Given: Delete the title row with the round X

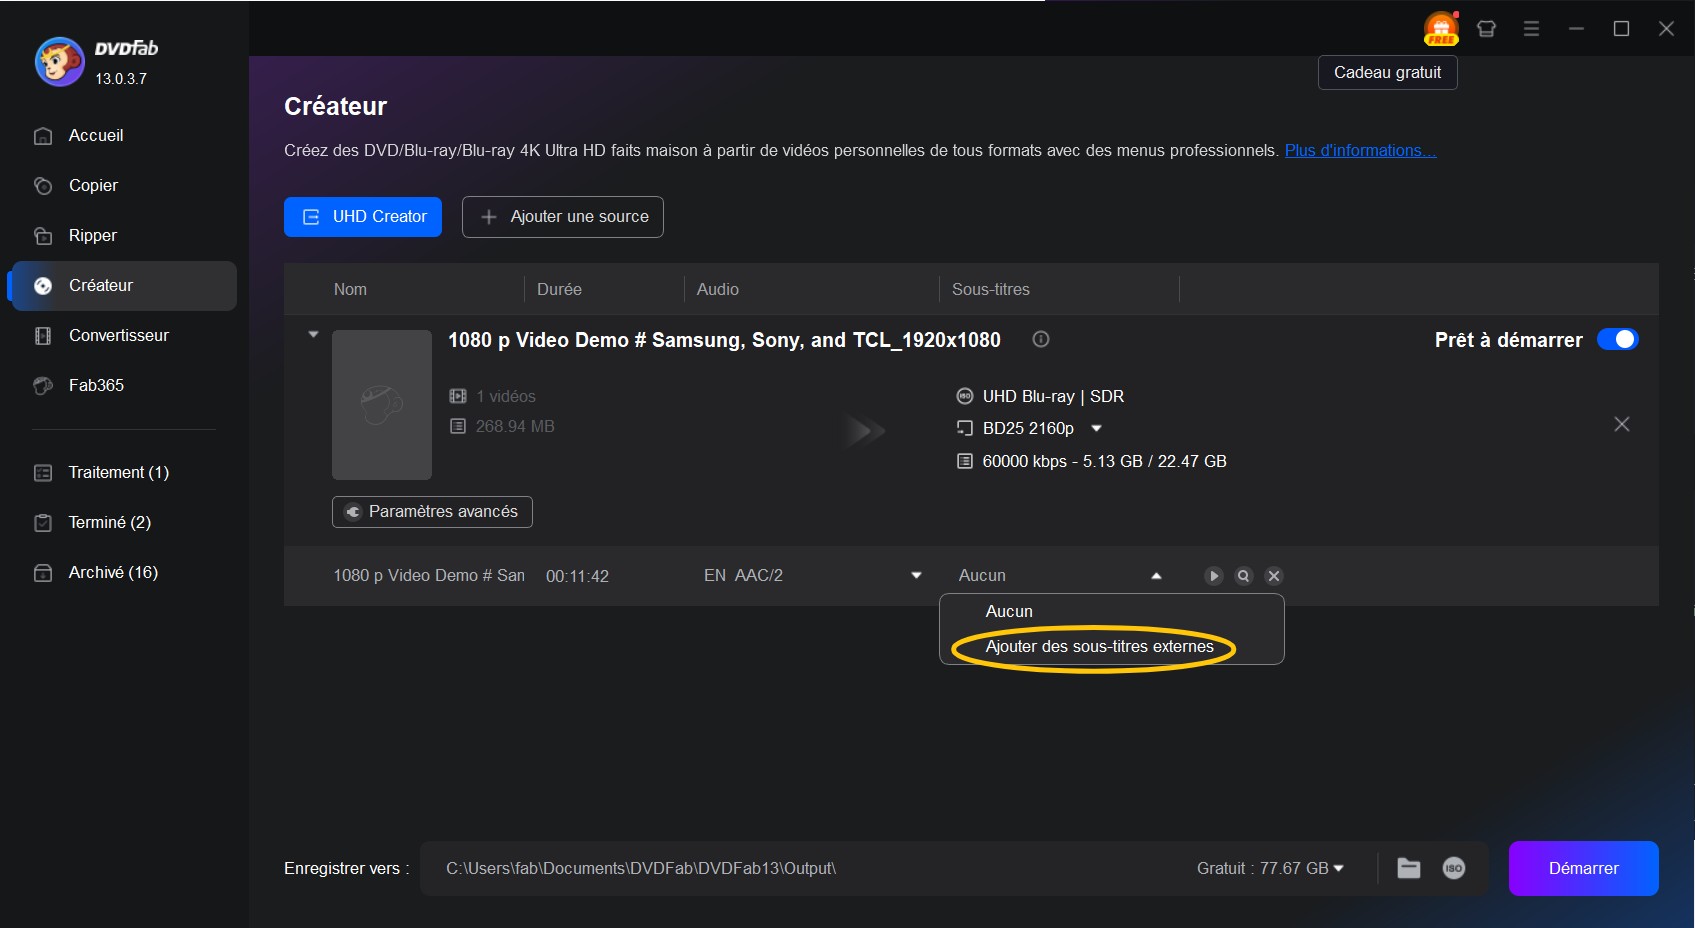Looking at the screenshot, I should coord(1274,576).
